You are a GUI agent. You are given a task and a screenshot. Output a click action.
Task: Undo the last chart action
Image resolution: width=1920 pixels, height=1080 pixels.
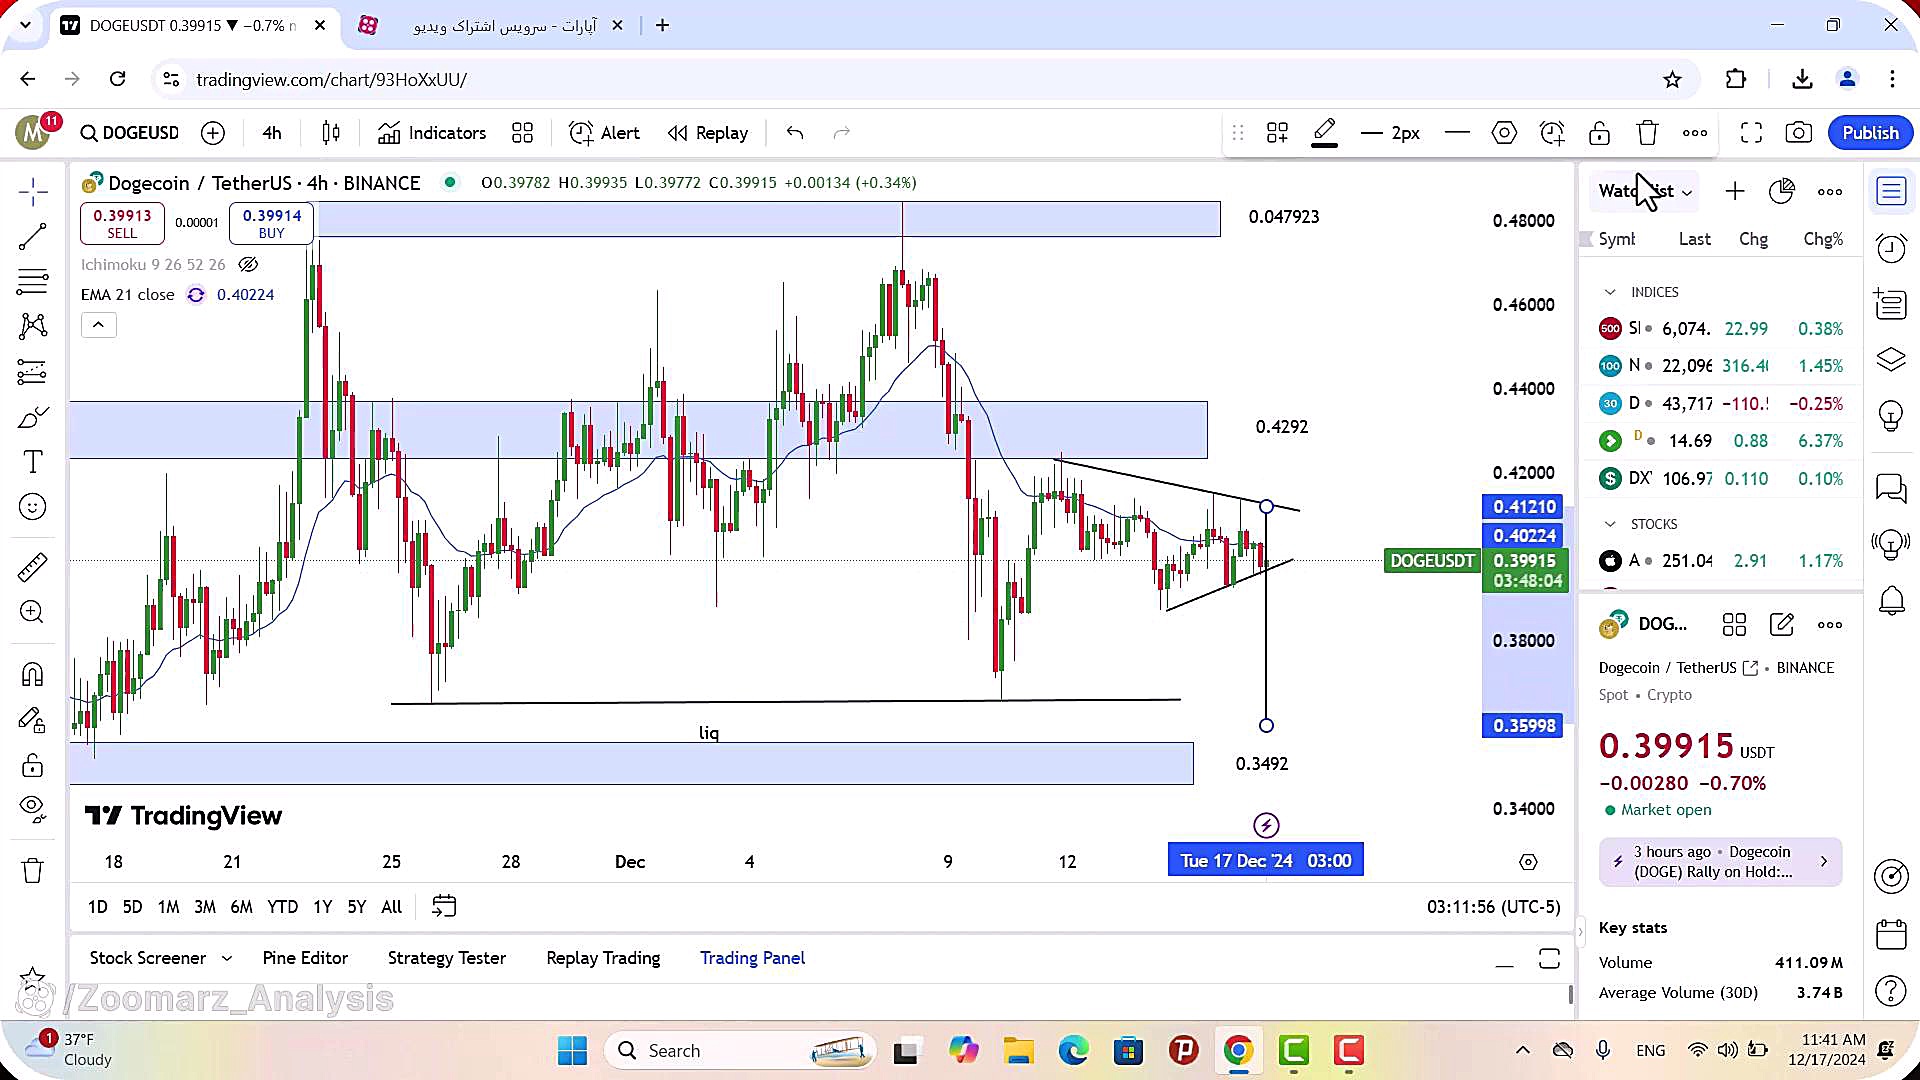[795, 133]
